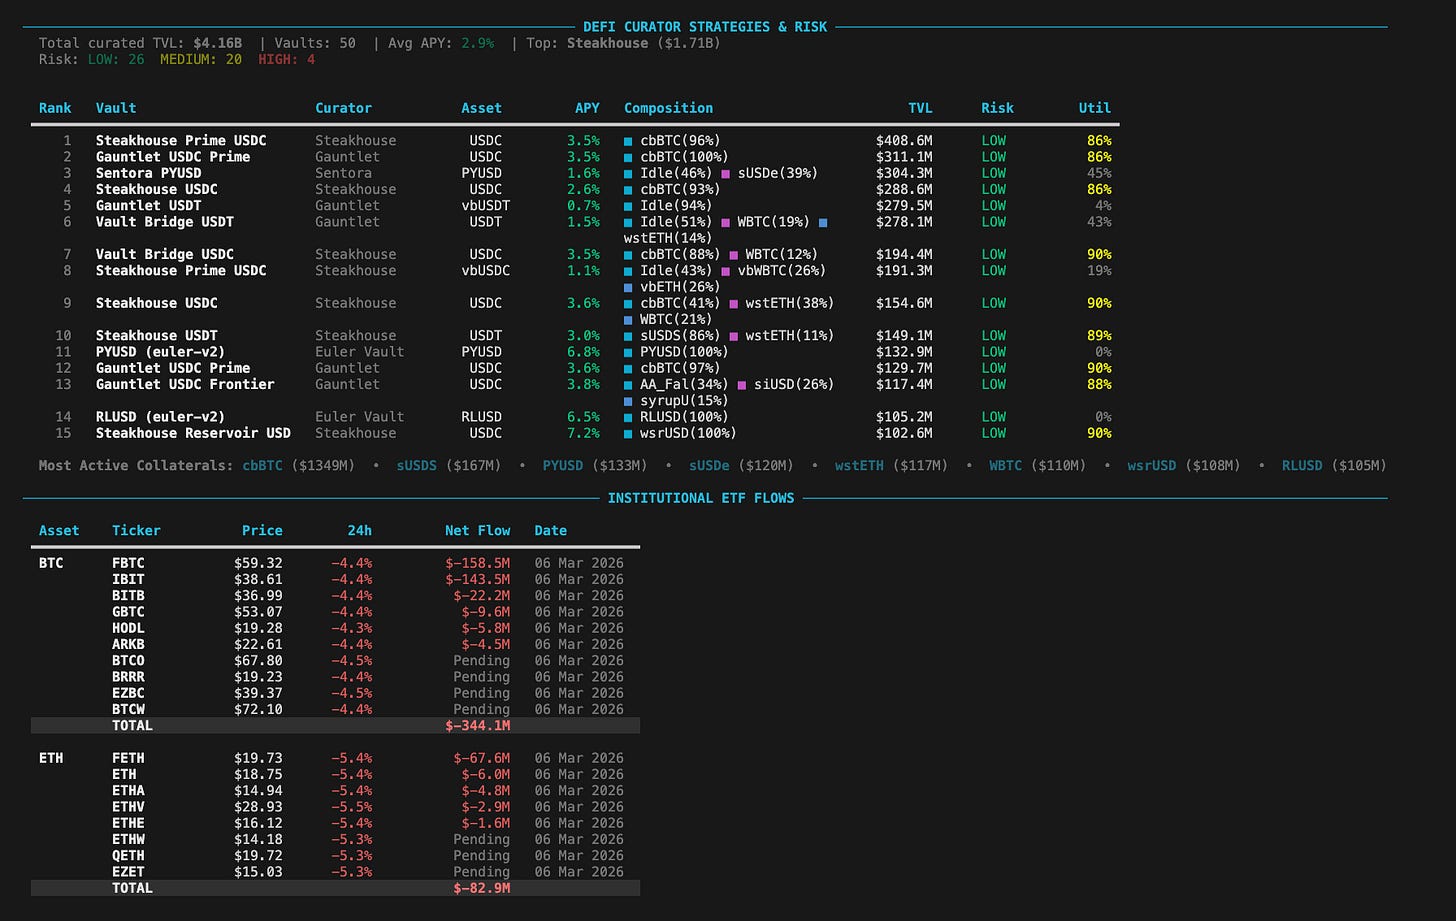Click the purple square beside siUSD(26%)
The image size is (1456, 921).
pos(742,385)
